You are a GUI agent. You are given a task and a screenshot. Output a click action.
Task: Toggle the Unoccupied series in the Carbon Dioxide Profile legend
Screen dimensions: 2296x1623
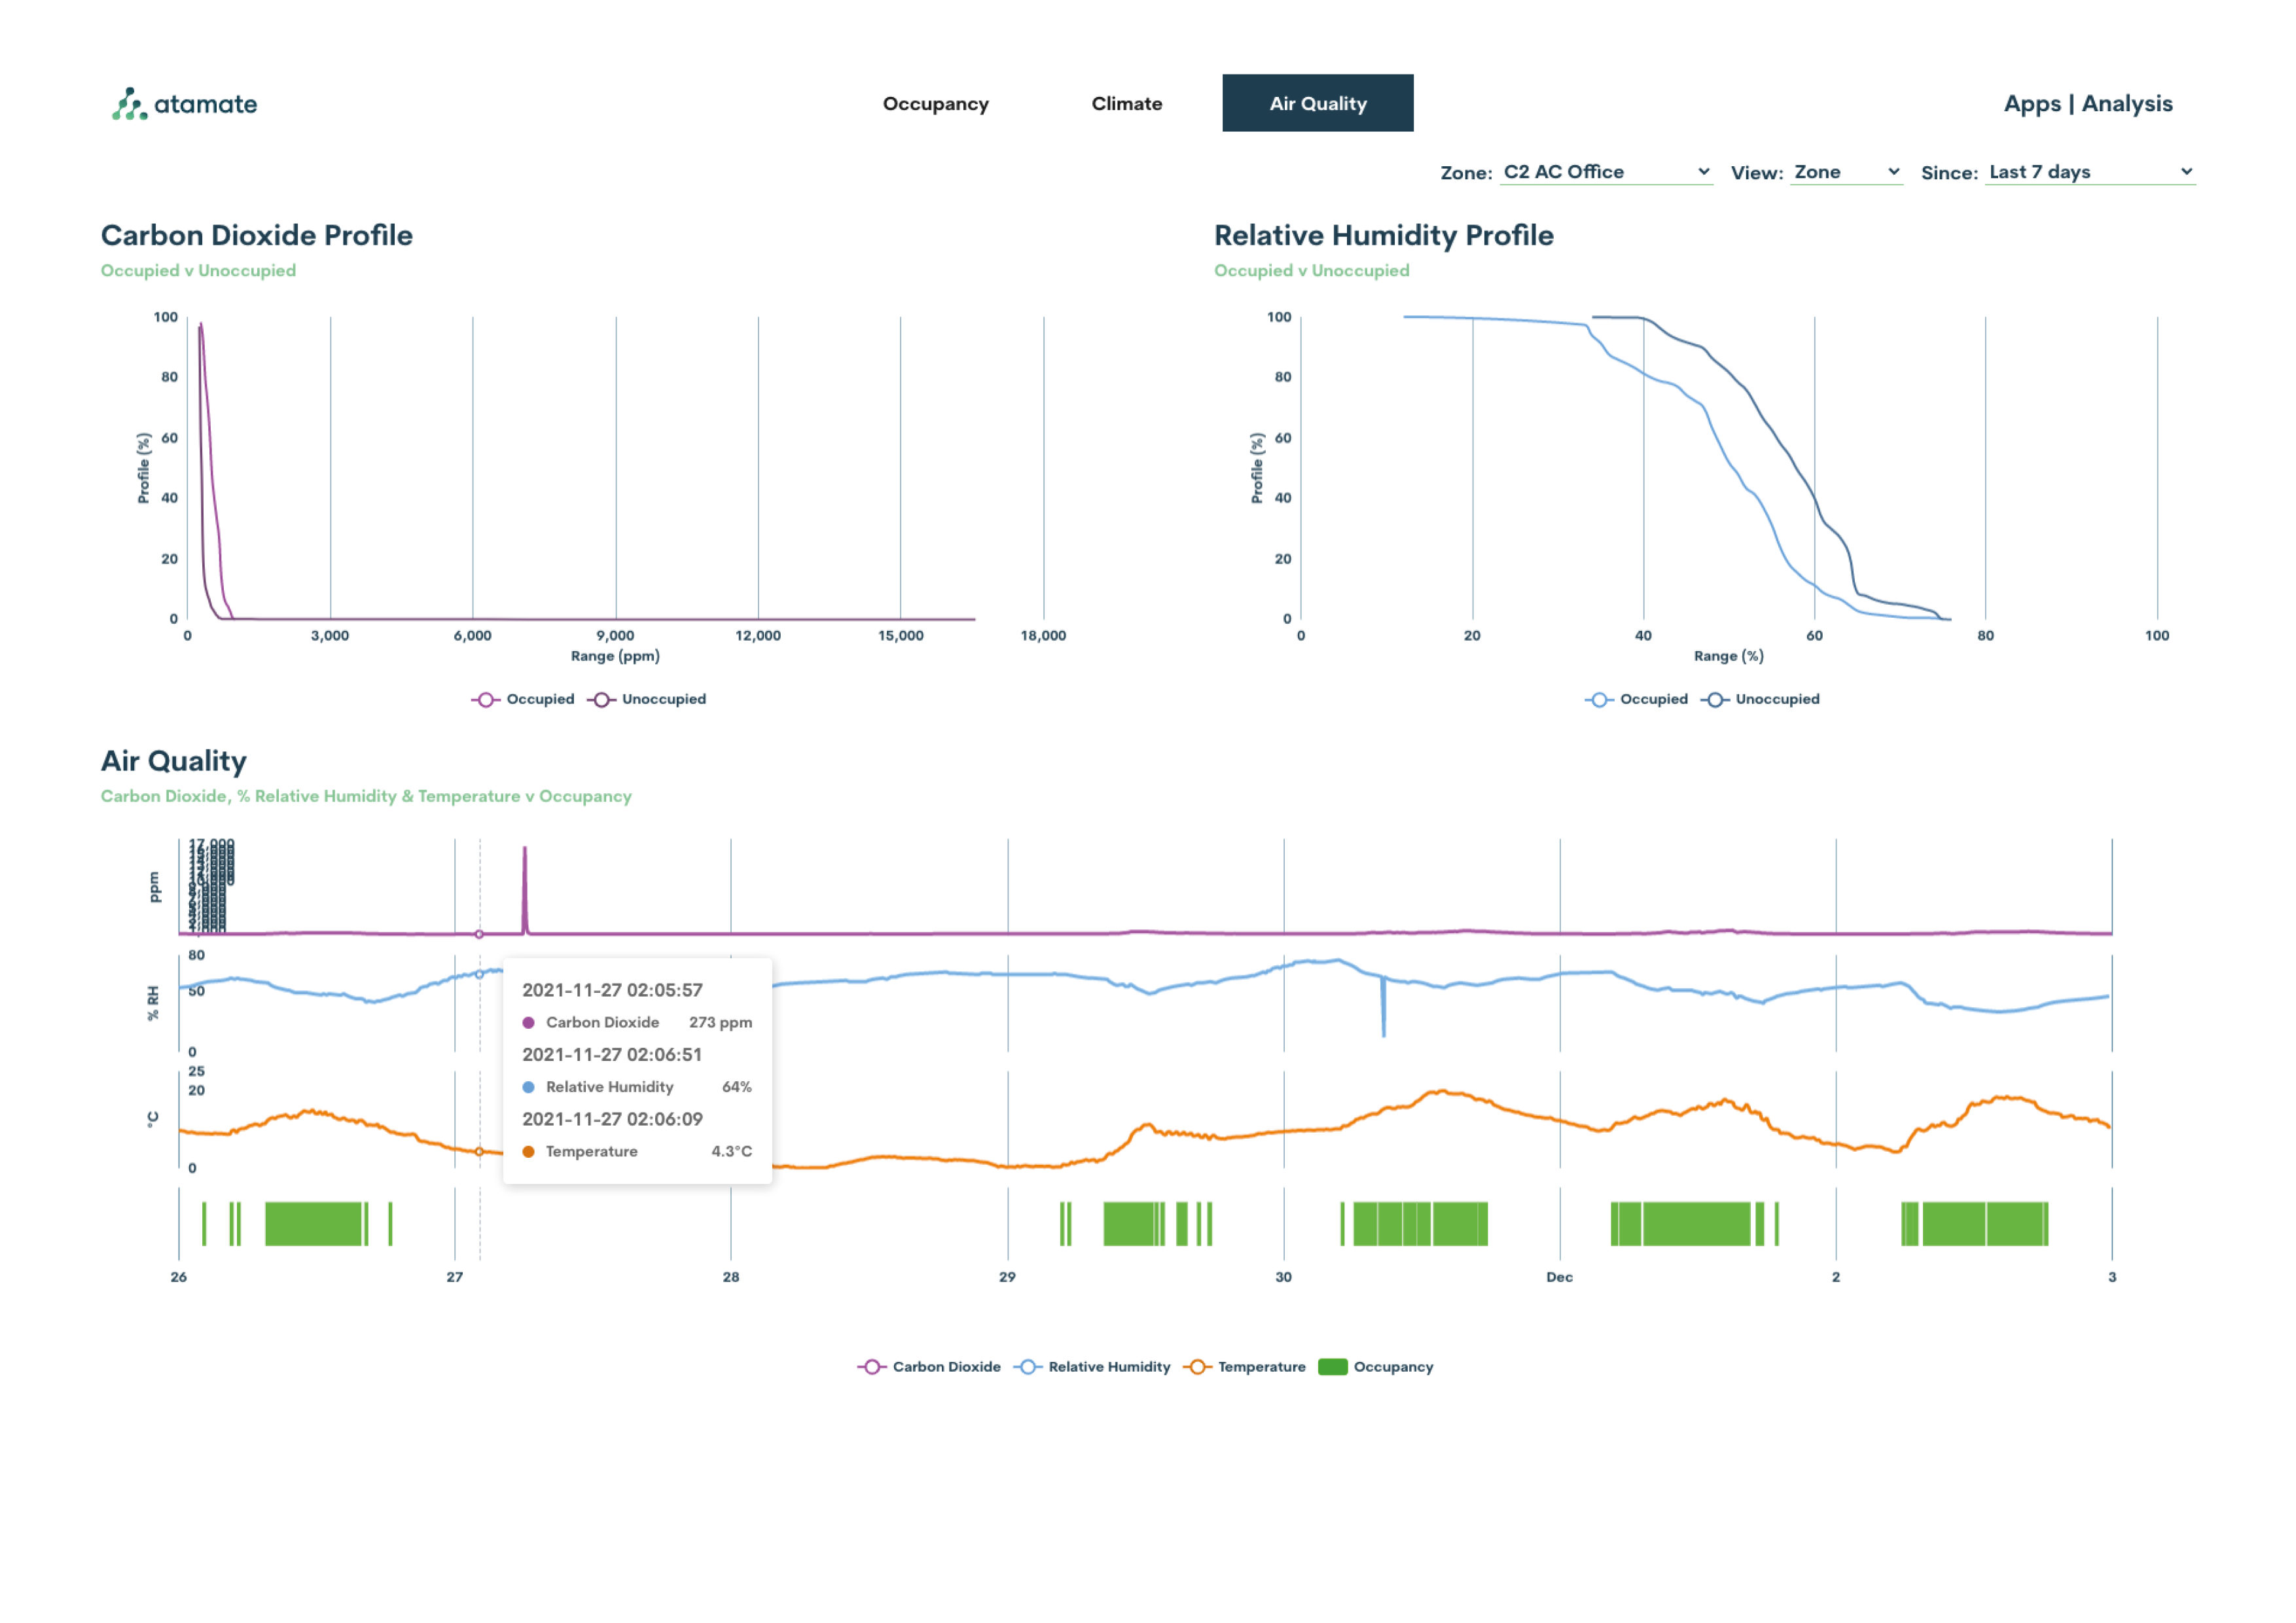pos(647,699)
